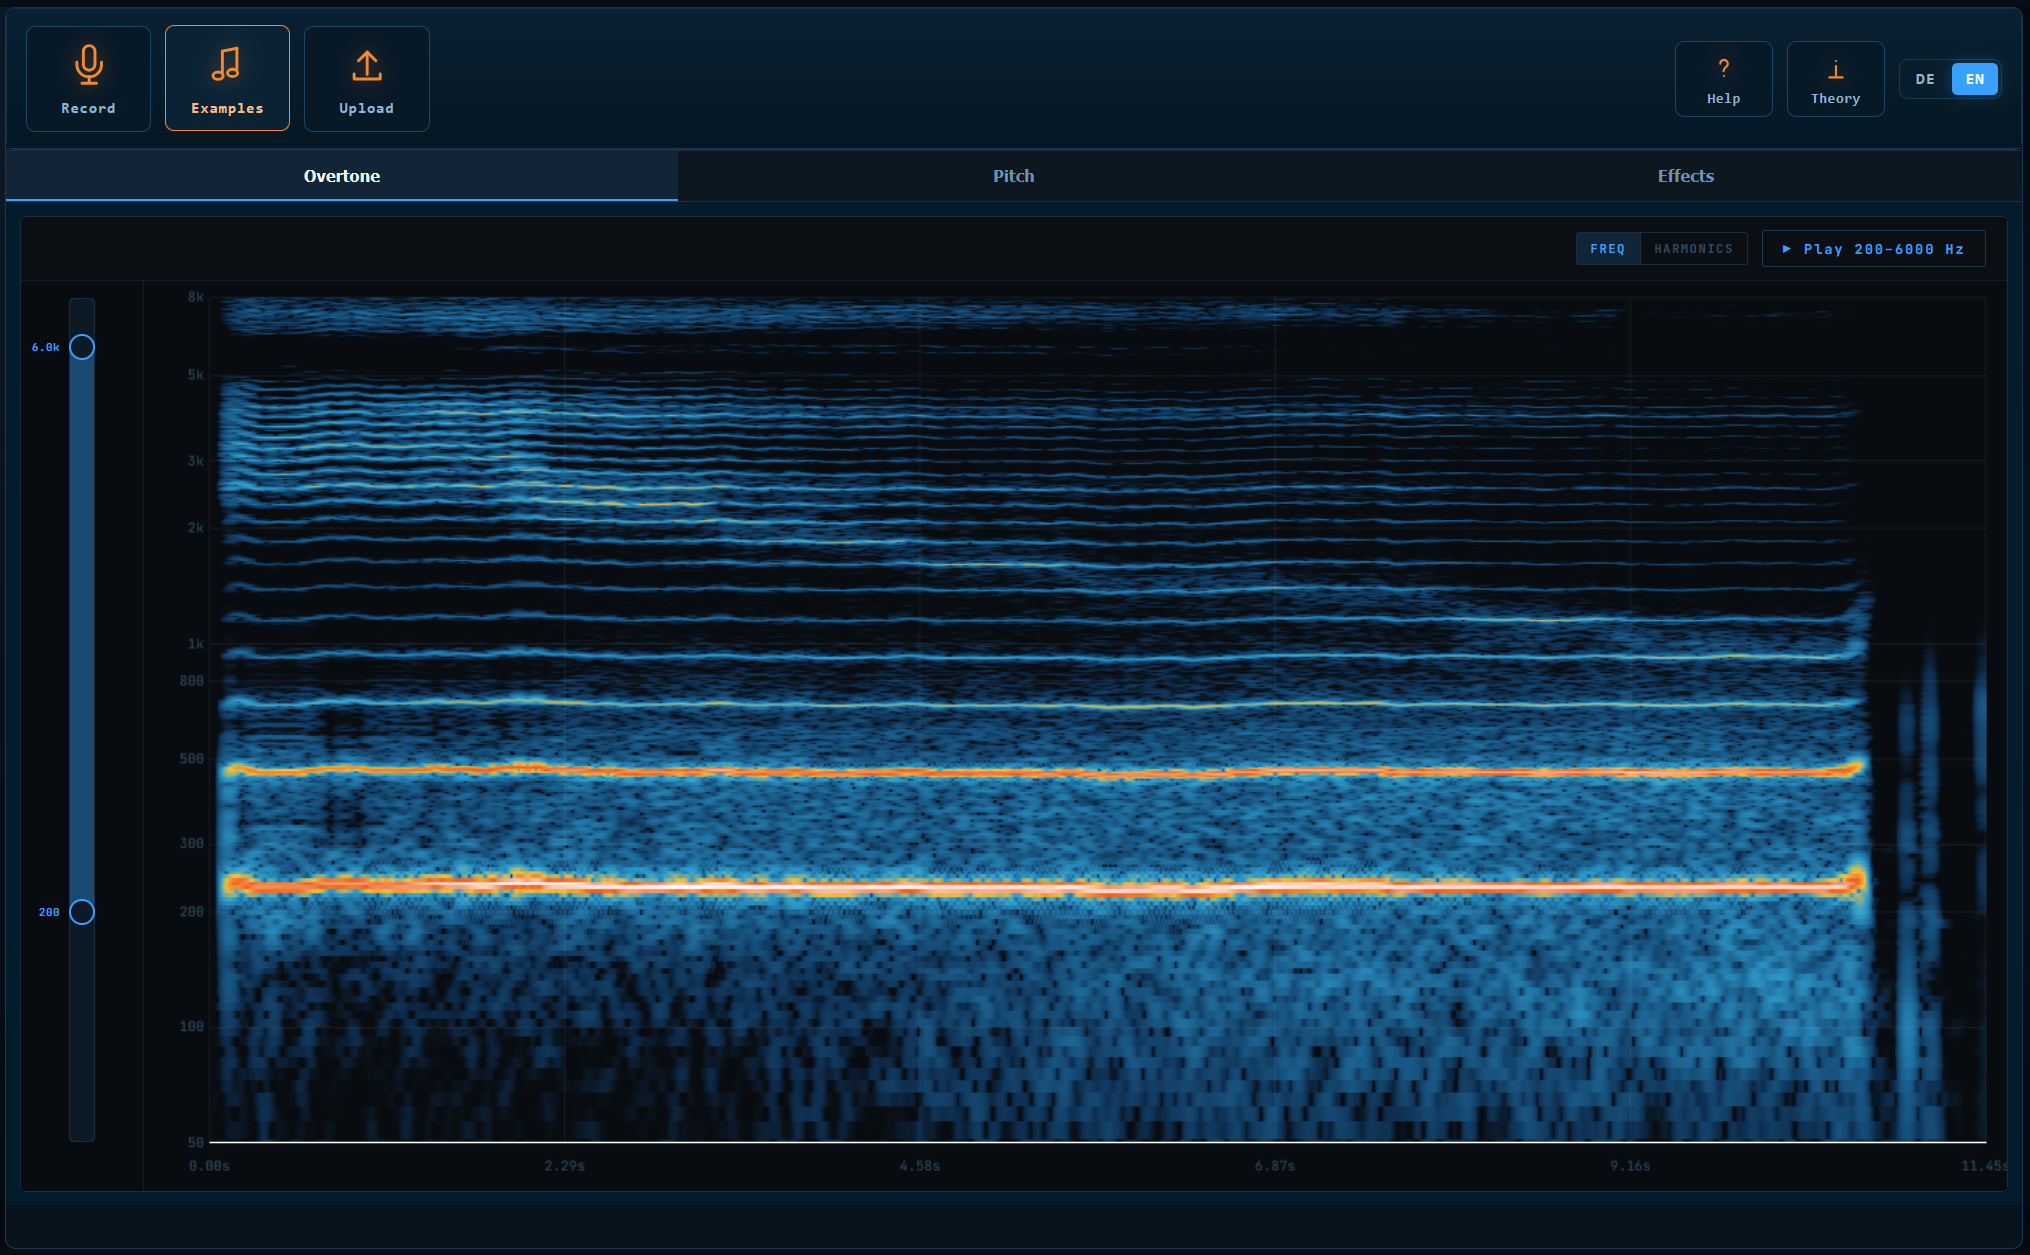Play the 200-6000 Hz filtered audio

pyautogui.click(x=1873, y=249)
